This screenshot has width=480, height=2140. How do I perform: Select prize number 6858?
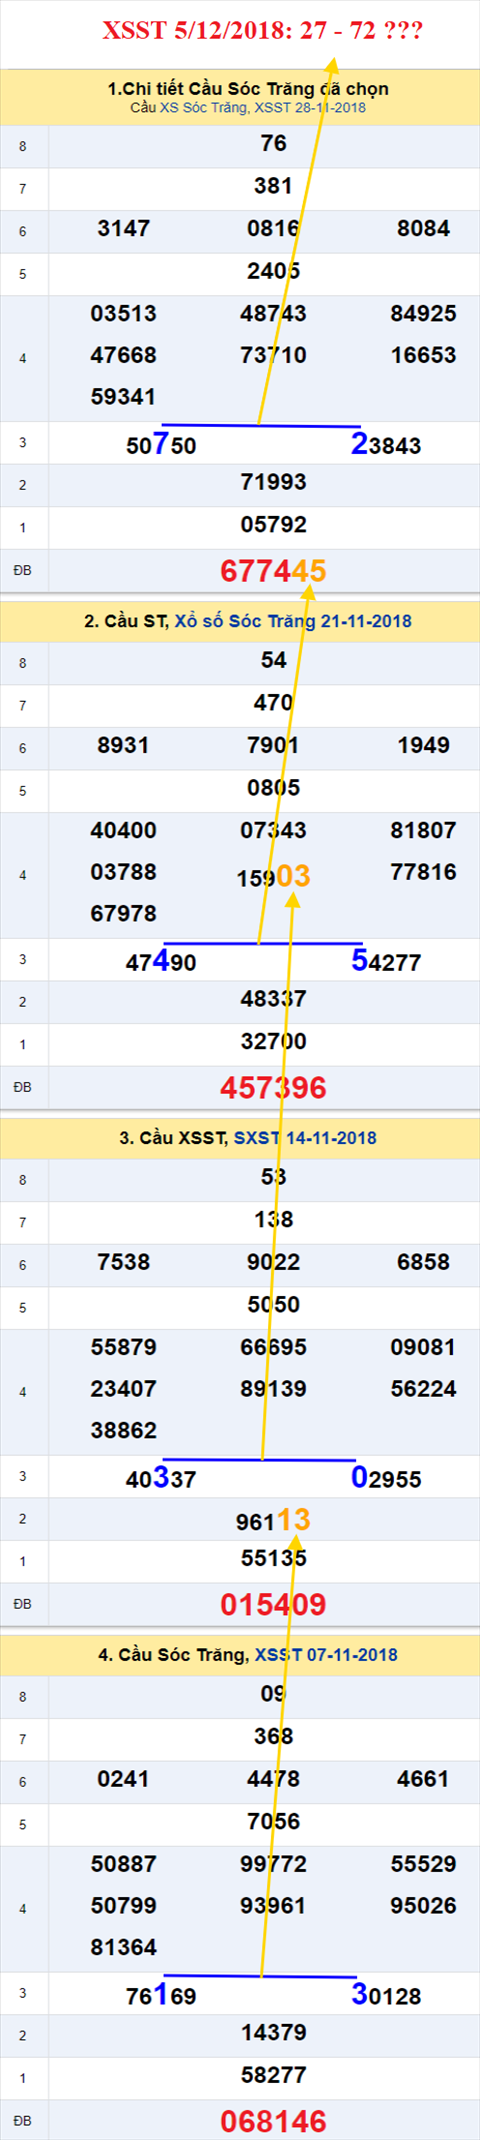click(x=424, y=1263)
